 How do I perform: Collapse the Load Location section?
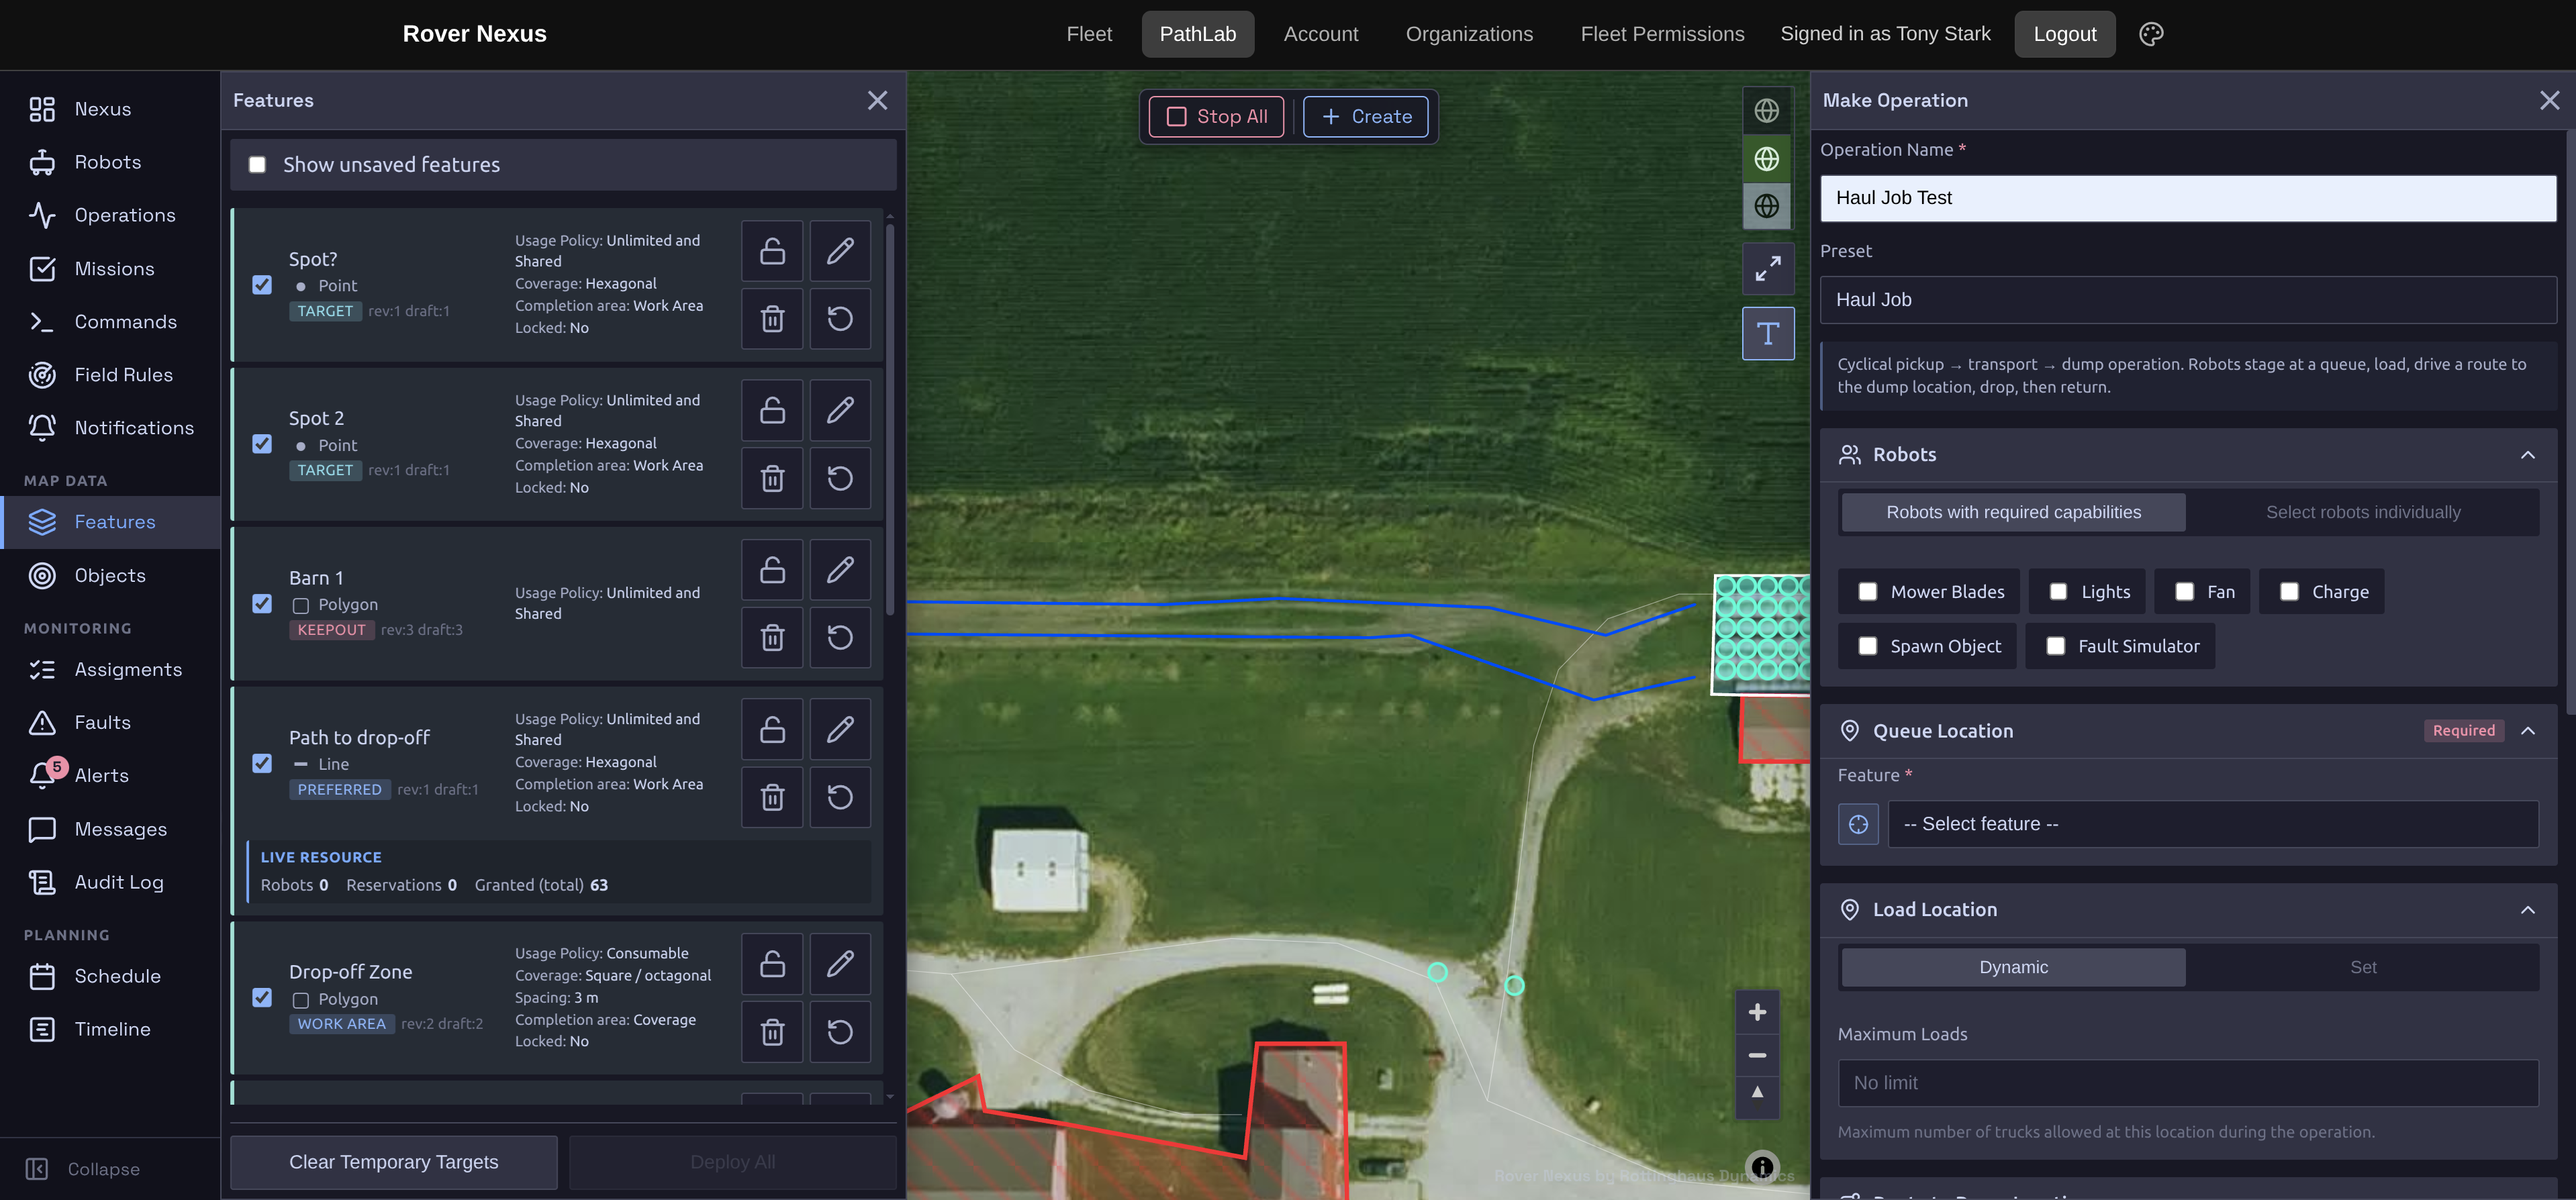(x=2528, y=910)
